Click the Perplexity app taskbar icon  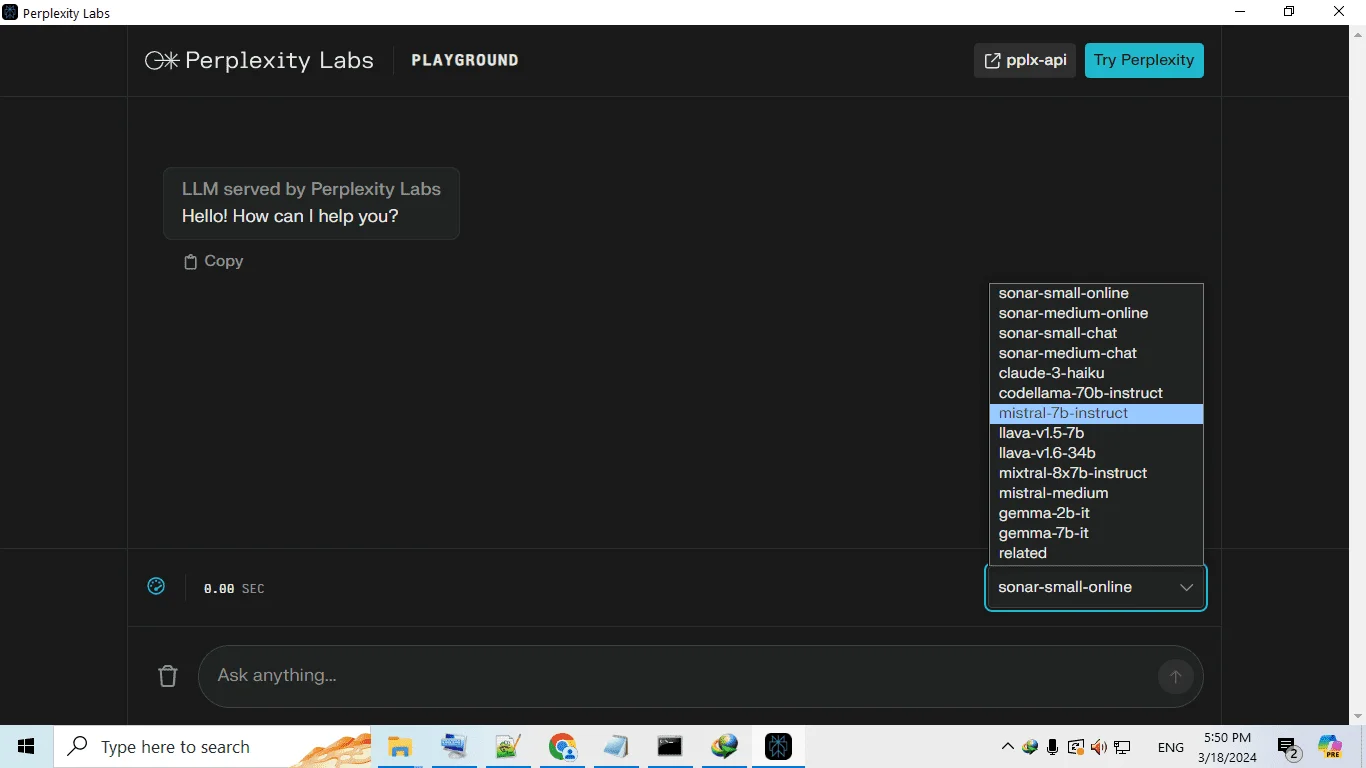[x=778, y=747]
